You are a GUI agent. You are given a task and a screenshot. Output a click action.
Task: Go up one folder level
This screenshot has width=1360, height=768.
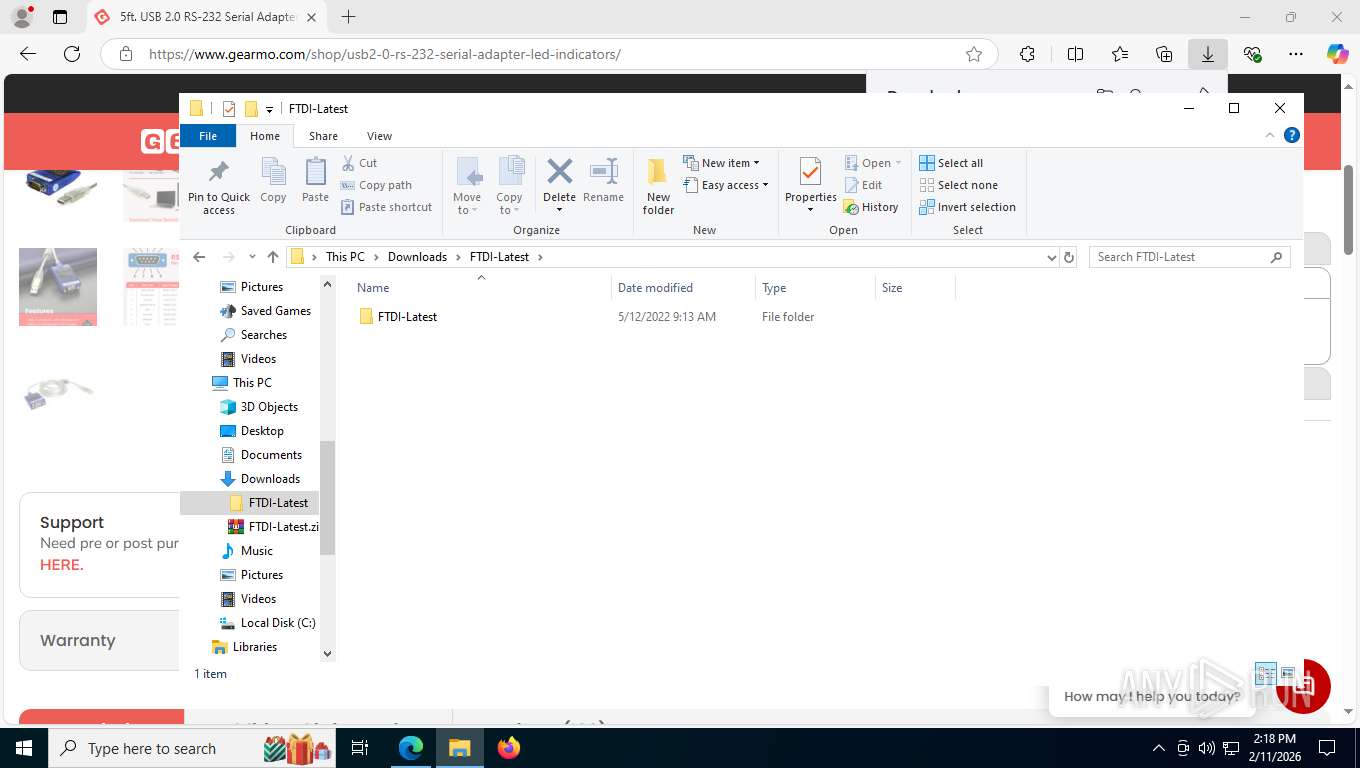coord(273,257)
